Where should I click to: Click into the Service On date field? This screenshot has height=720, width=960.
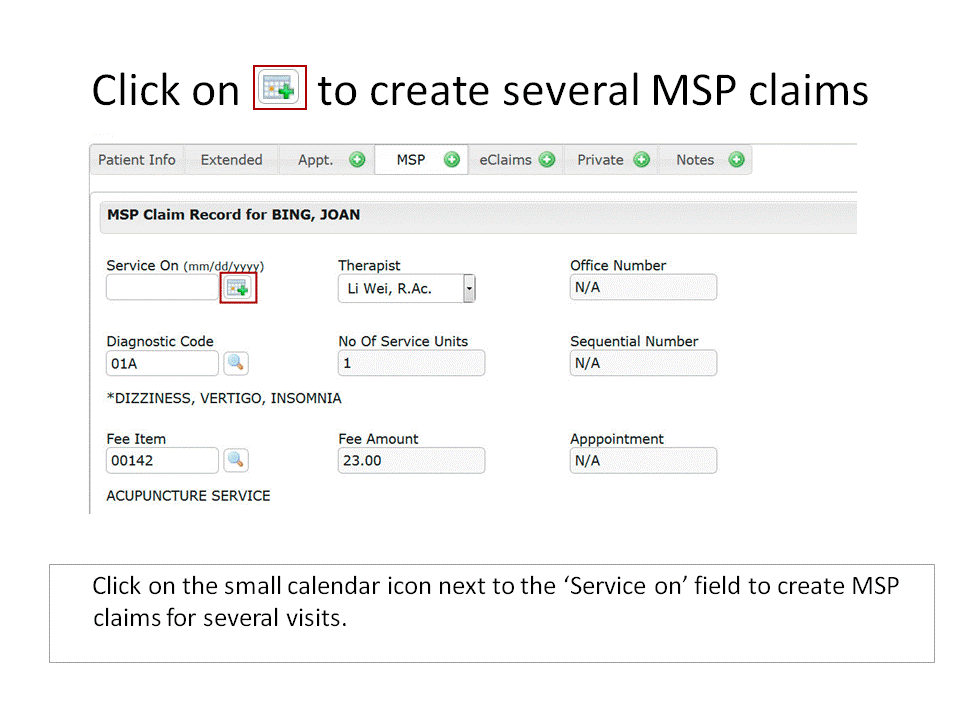tap(162, 288)
